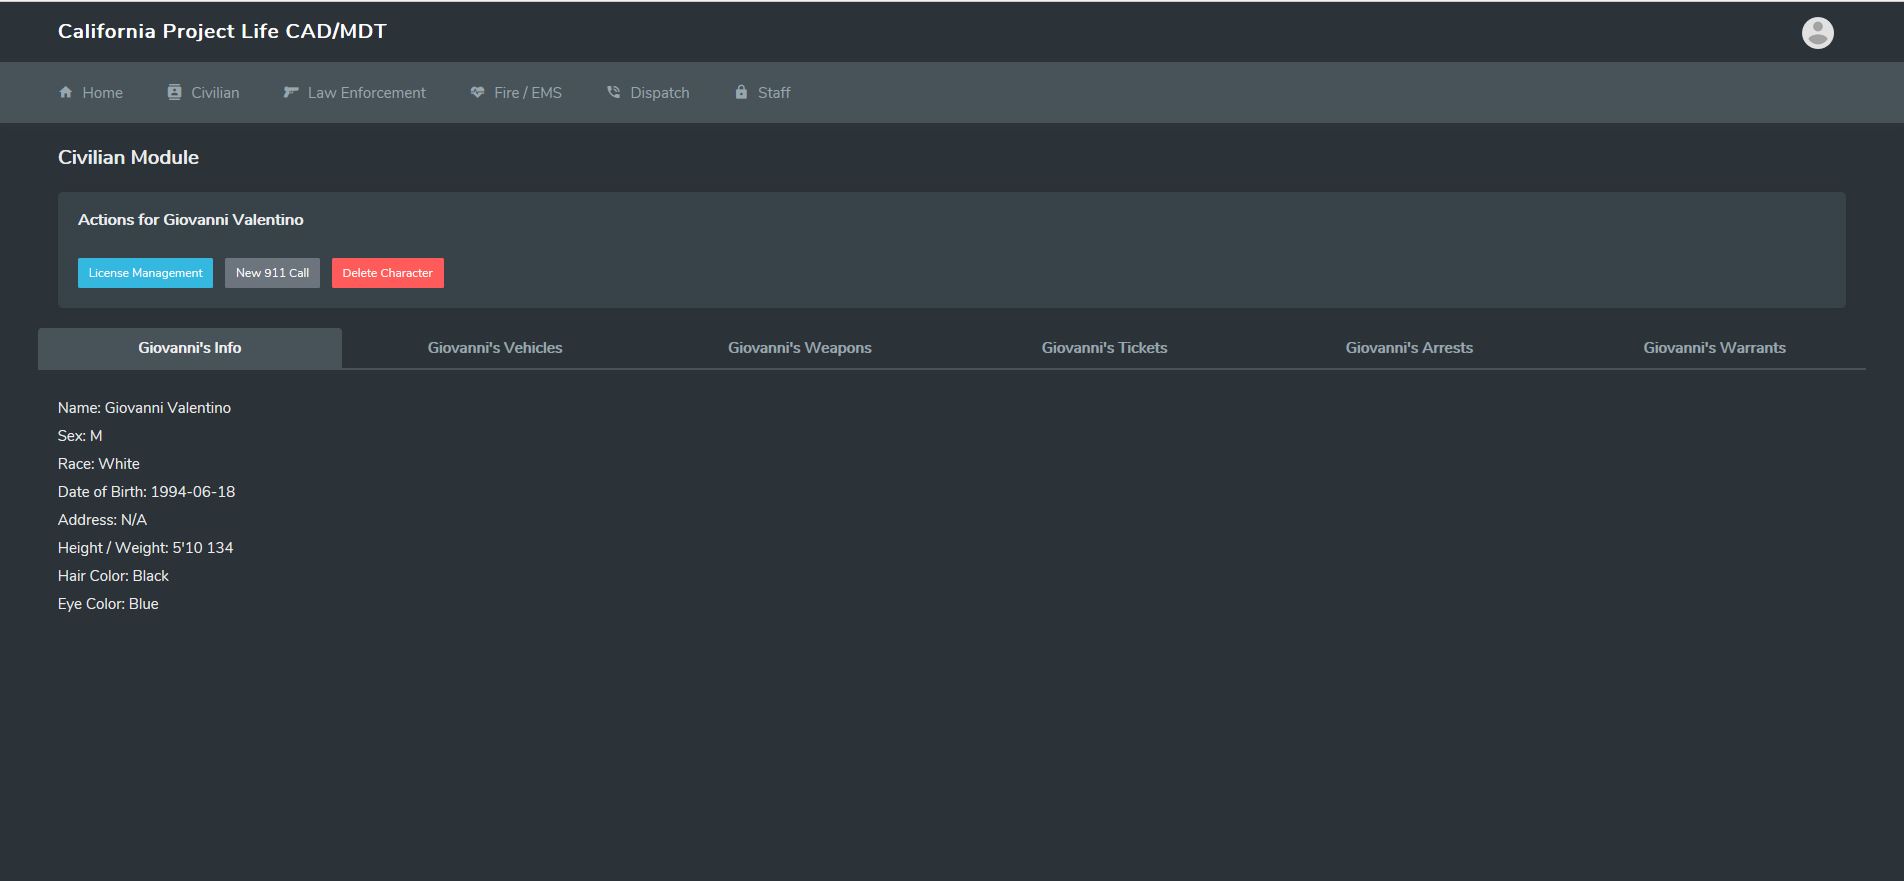Image resolution: width=1904 pixels, height=881 pixels.
Task: Open the Staff menu item
Action: coord(763,92)
